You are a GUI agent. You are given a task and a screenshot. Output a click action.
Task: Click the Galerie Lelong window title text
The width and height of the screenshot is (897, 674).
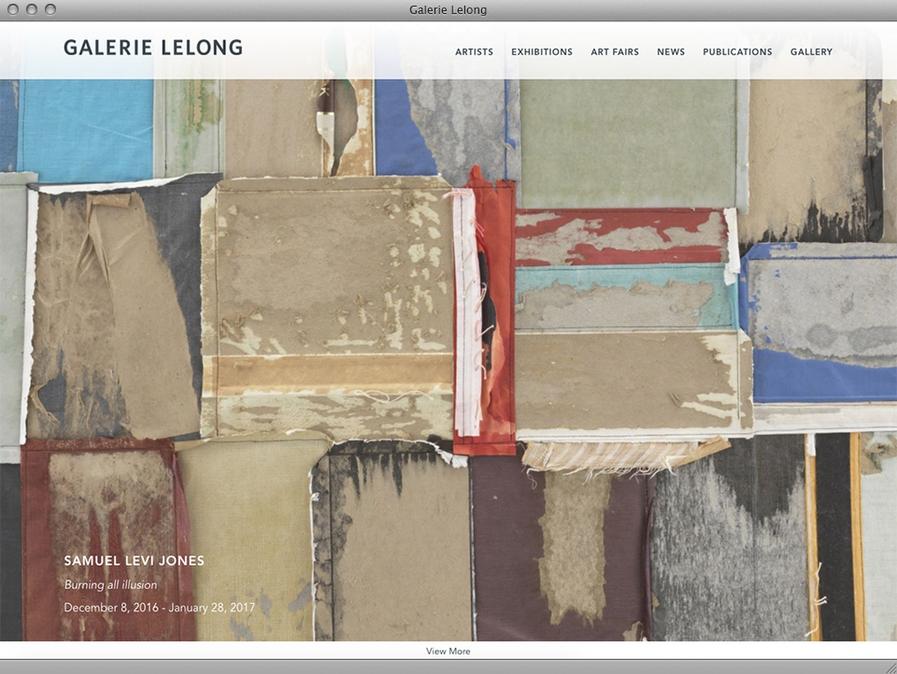448,10
